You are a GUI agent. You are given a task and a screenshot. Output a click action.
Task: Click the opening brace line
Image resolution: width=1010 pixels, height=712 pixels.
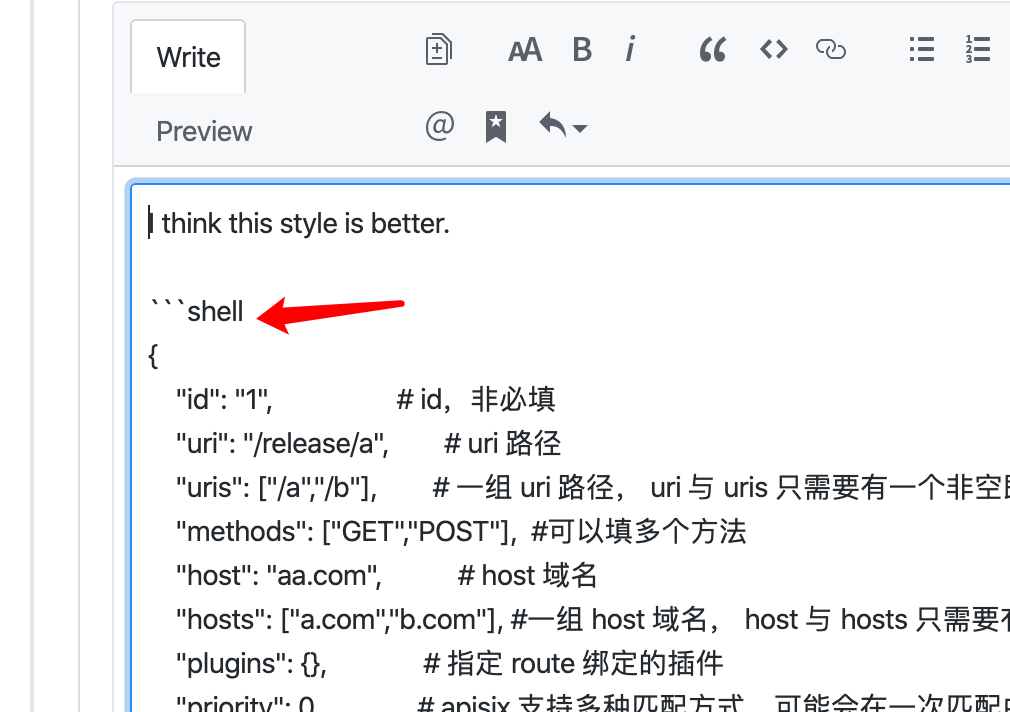[153, 356]
